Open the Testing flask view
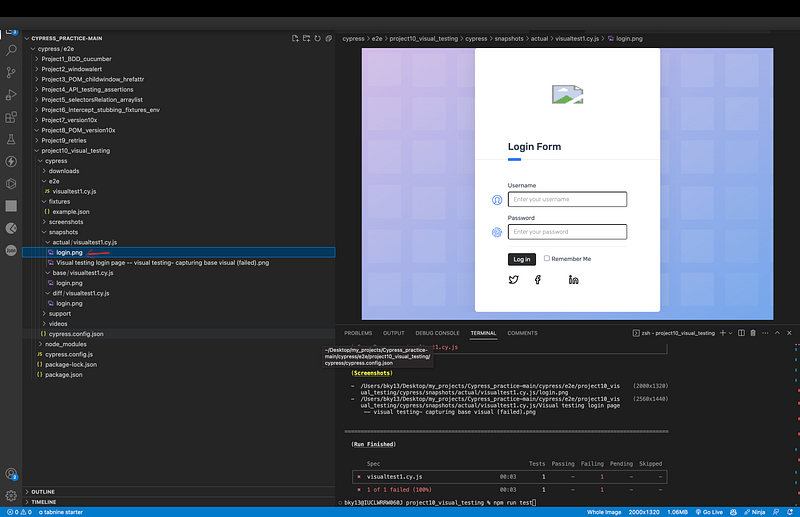This screenshot has height=517, width=800. 11,139
